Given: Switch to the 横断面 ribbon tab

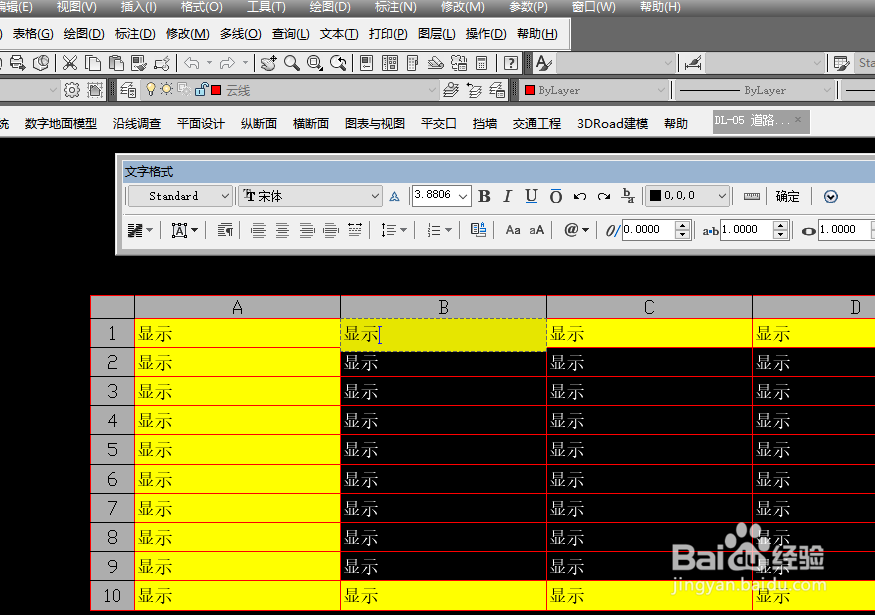Looking at the screenshot, I should point(309,121).
